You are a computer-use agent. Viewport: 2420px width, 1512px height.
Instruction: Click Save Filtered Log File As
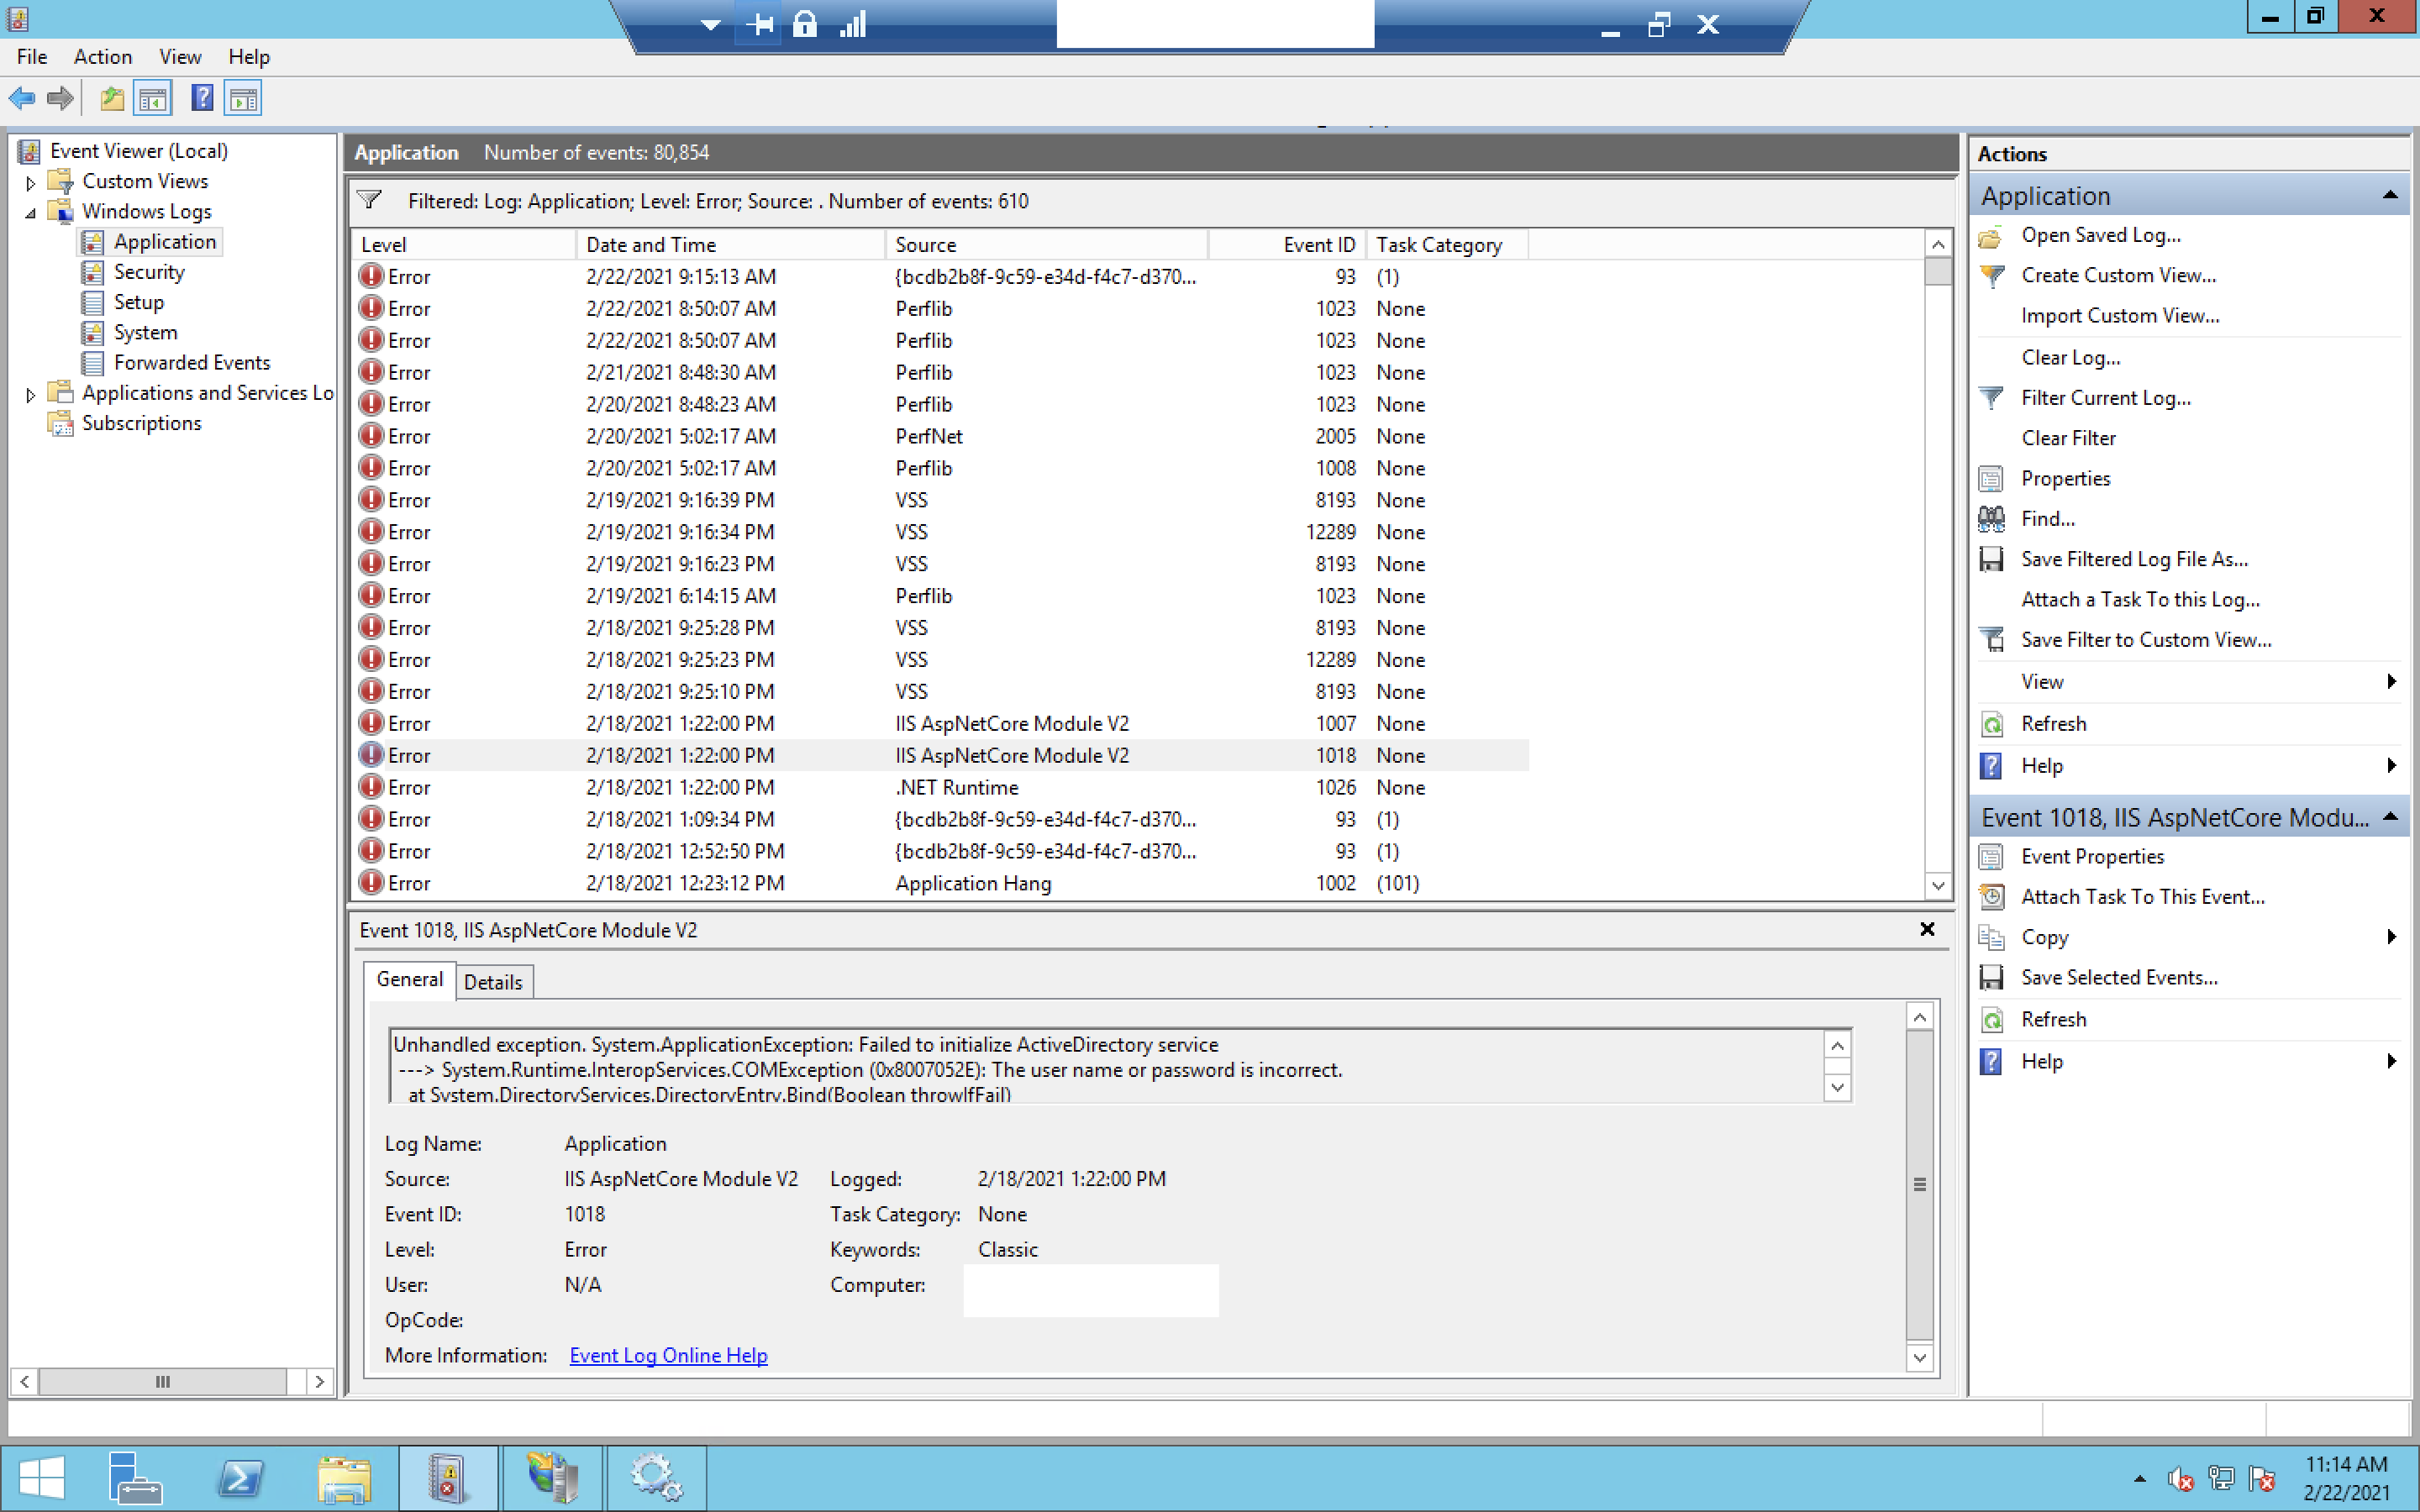2133,559
